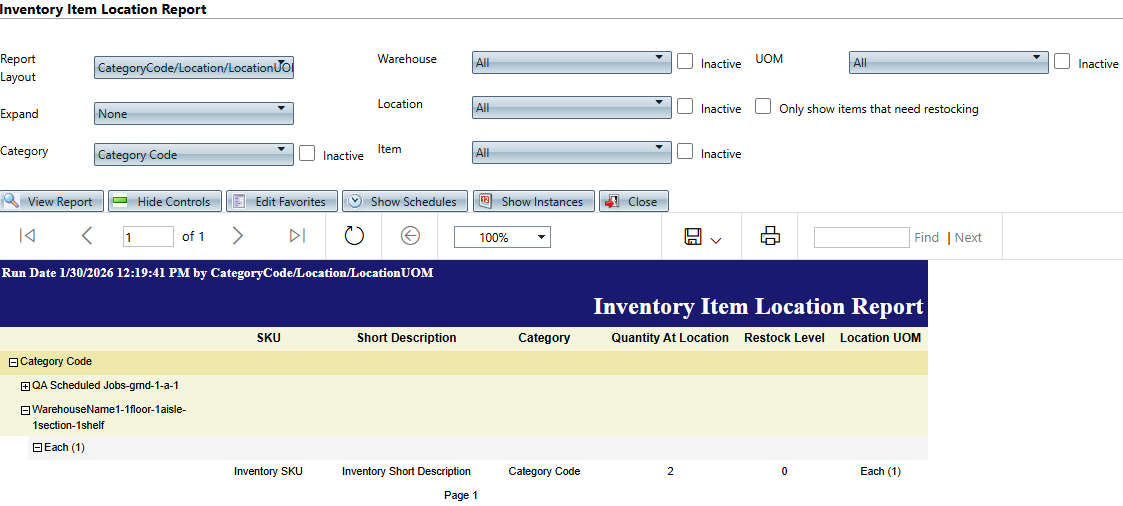Image resolution: width=1123 pixels, height=506 pixels.
Task: Click the Hide Controls button
Action: pyautogui.click(x=163, y=201)
